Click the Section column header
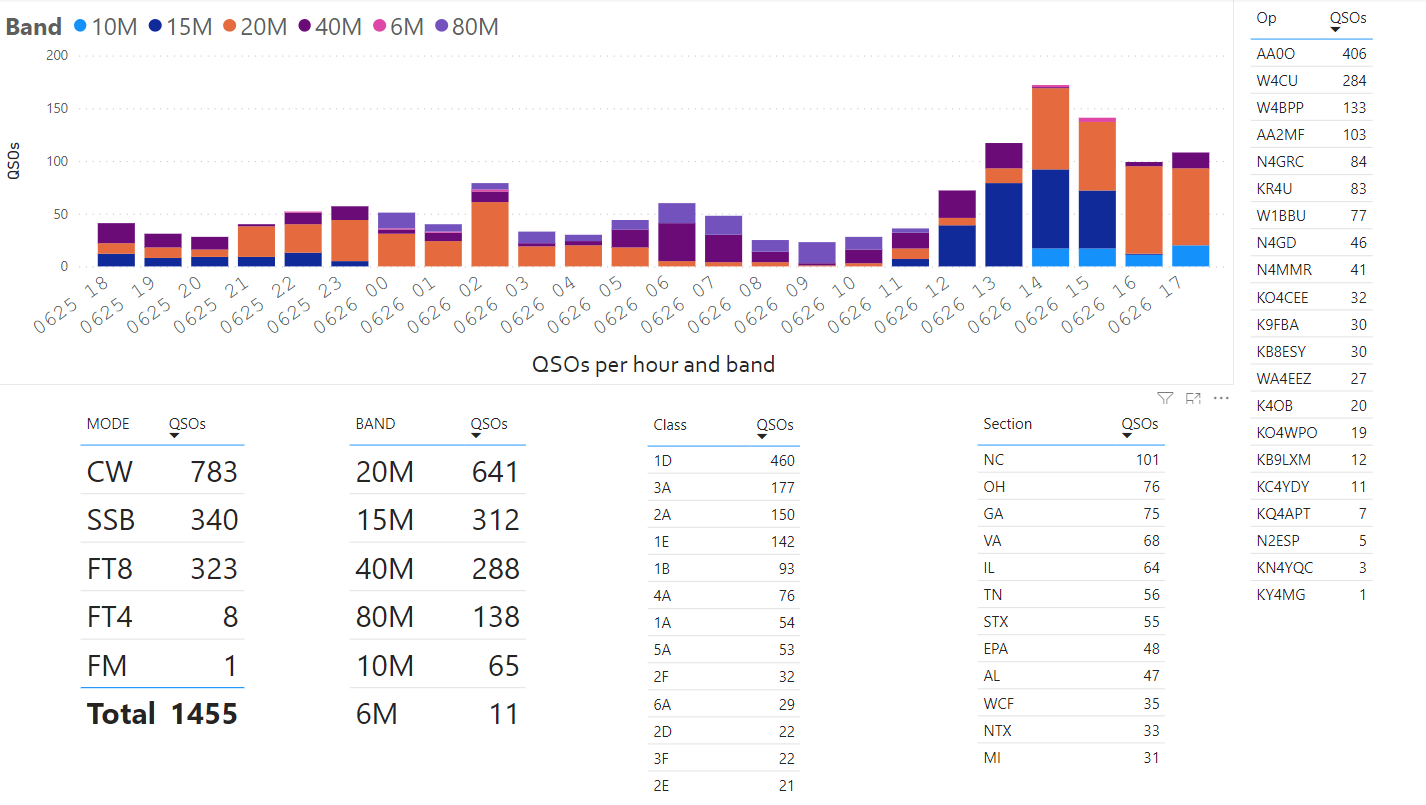 (1007, 424)
